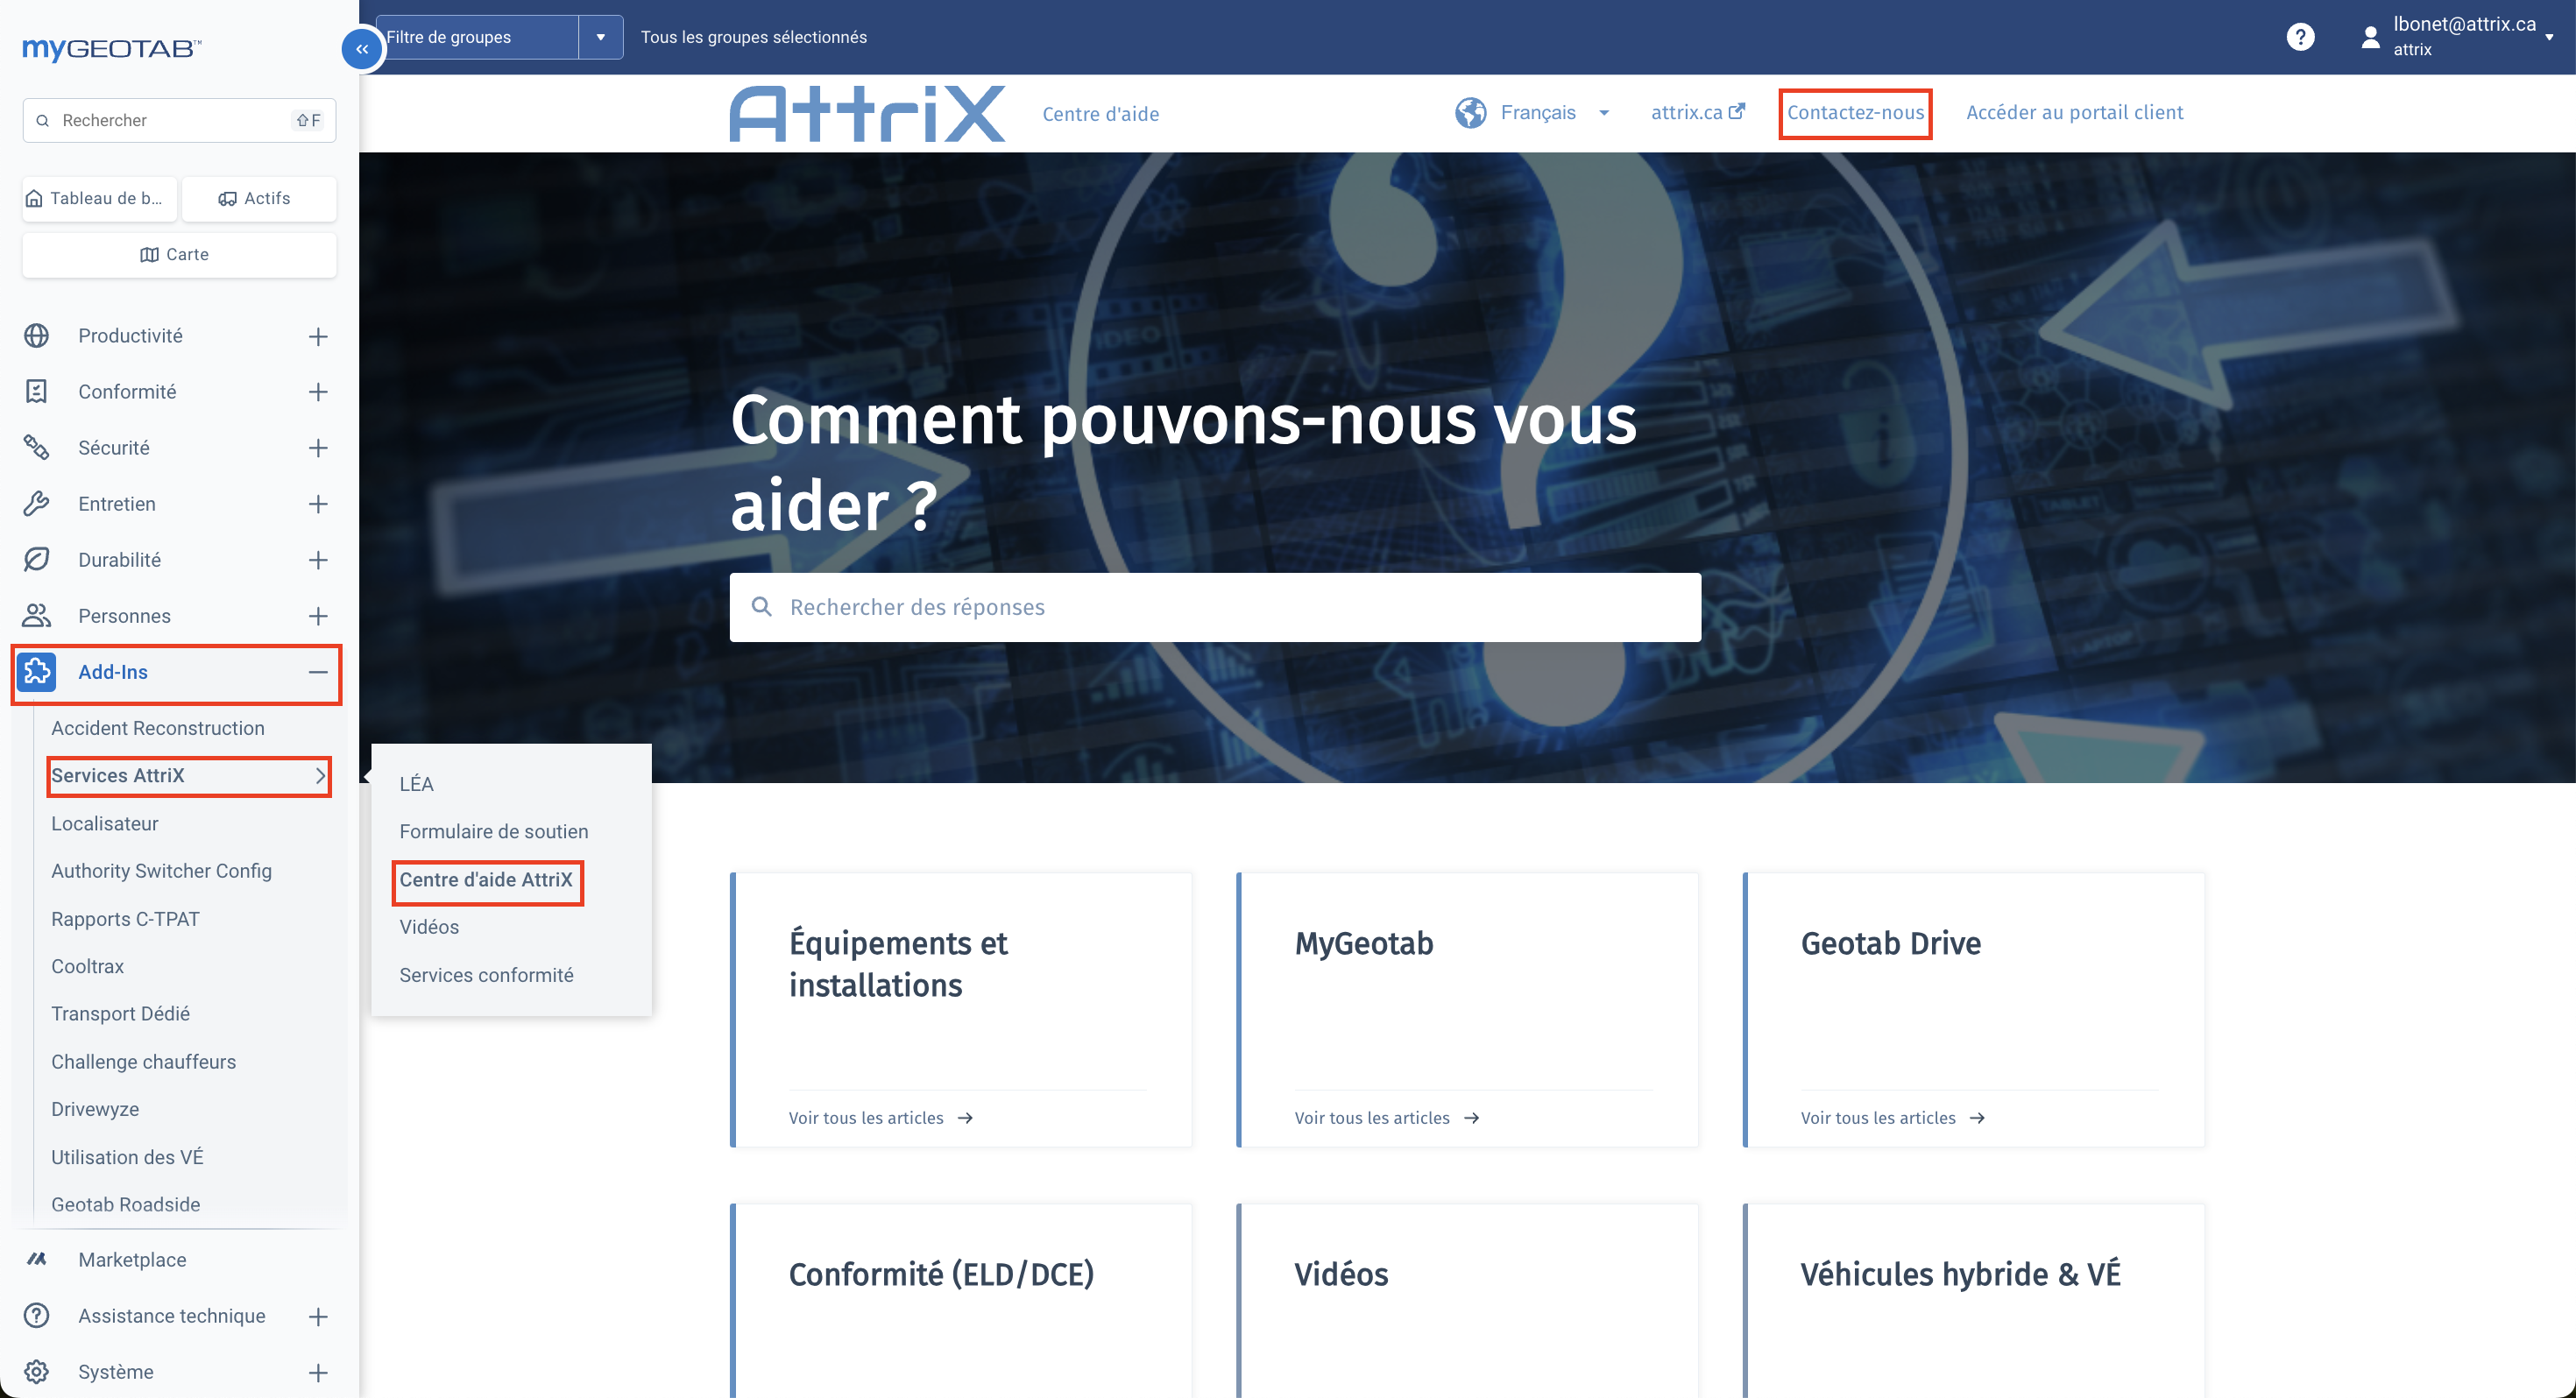Image resolution: width=2576 pixels, height=1398 pixels.
Task: Open Authority Switcher Config add-in
Action: point(161,871)
